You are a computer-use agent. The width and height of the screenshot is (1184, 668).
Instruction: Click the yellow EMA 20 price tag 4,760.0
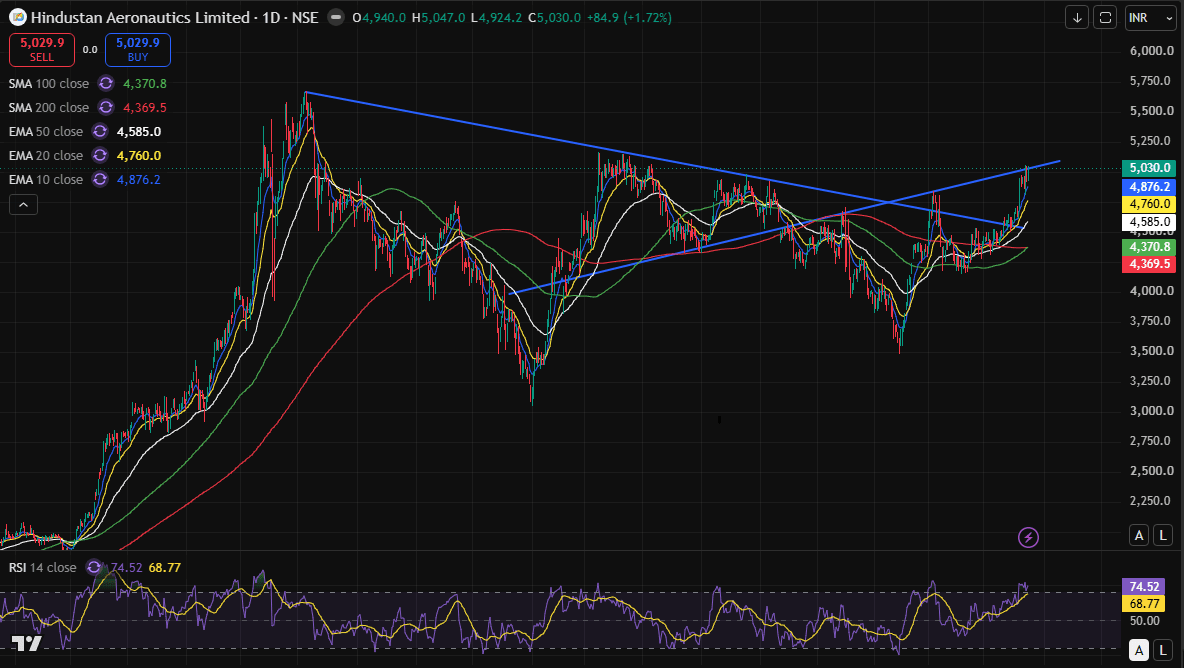[x=1149, y=204]
